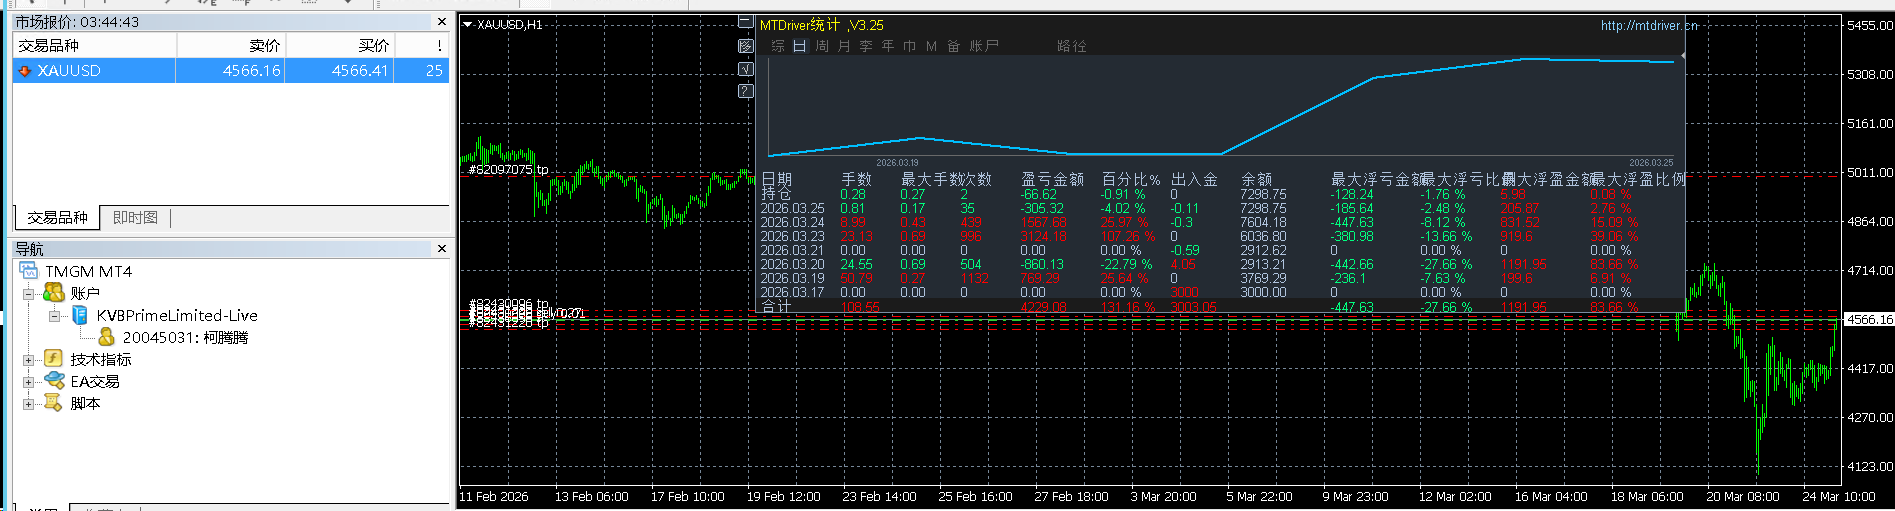The width and height of the screenshot is (1895, 511).
Task: Collapse the KVBPrimeLimited-Live tree node
Action: pyautogui.click(x=55, y=316)
